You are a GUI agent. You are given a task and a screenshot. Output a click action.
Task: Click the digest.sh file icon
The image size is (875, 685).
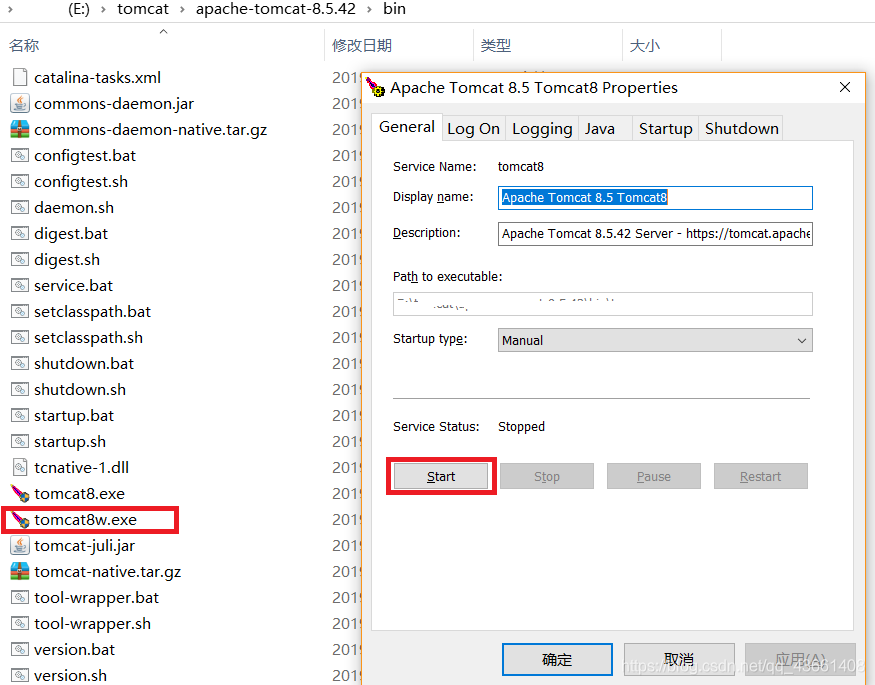[20, 259]
